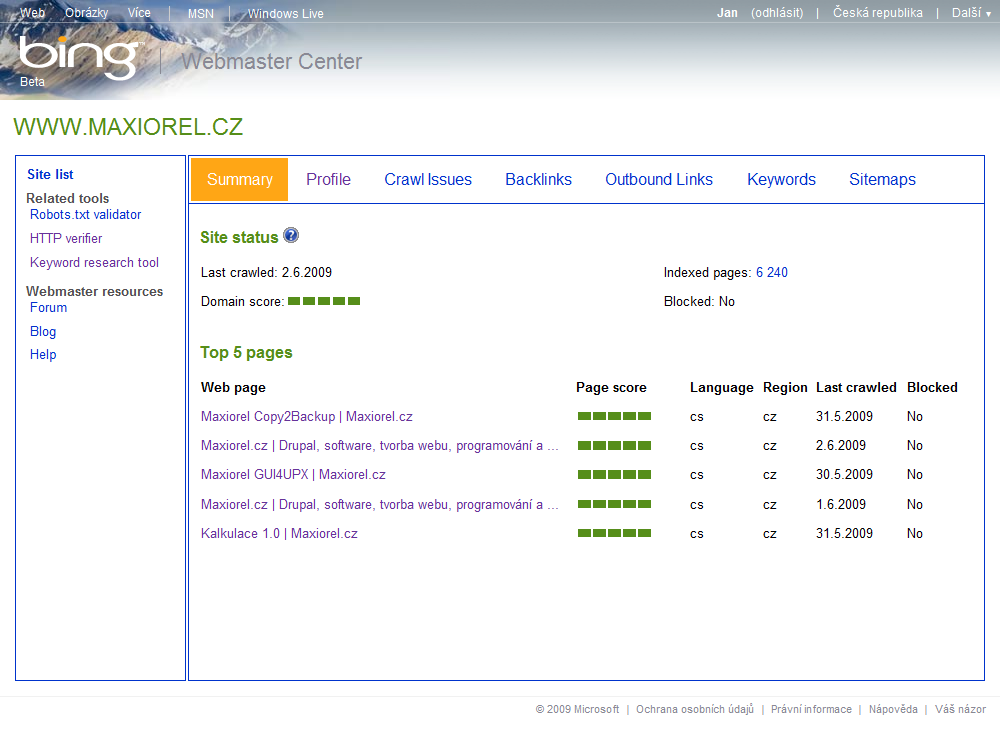Open Kalkulace 1.0 page link
1000x747 pixels.
click(279, 533)
